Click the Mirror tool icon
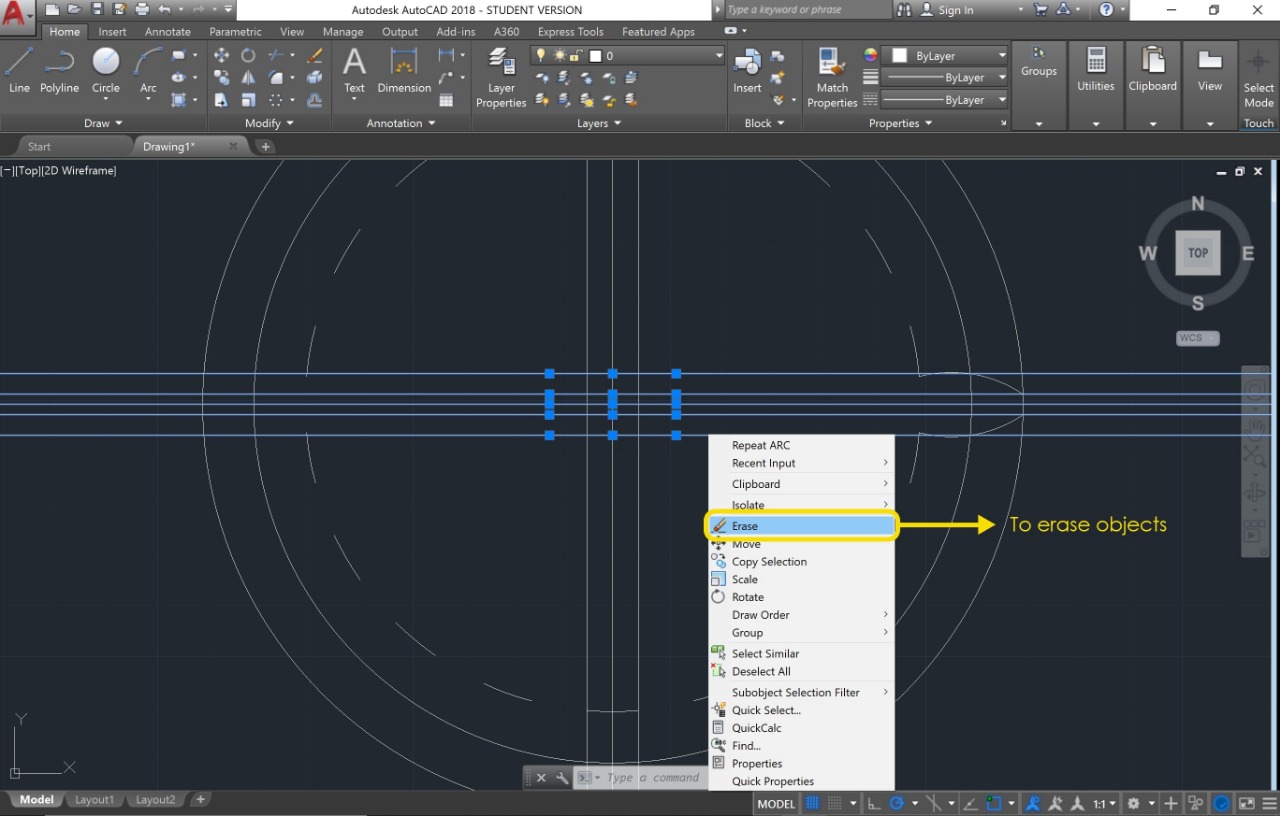1280x816 pixels. pyautogui.click(x=247, y=77)
